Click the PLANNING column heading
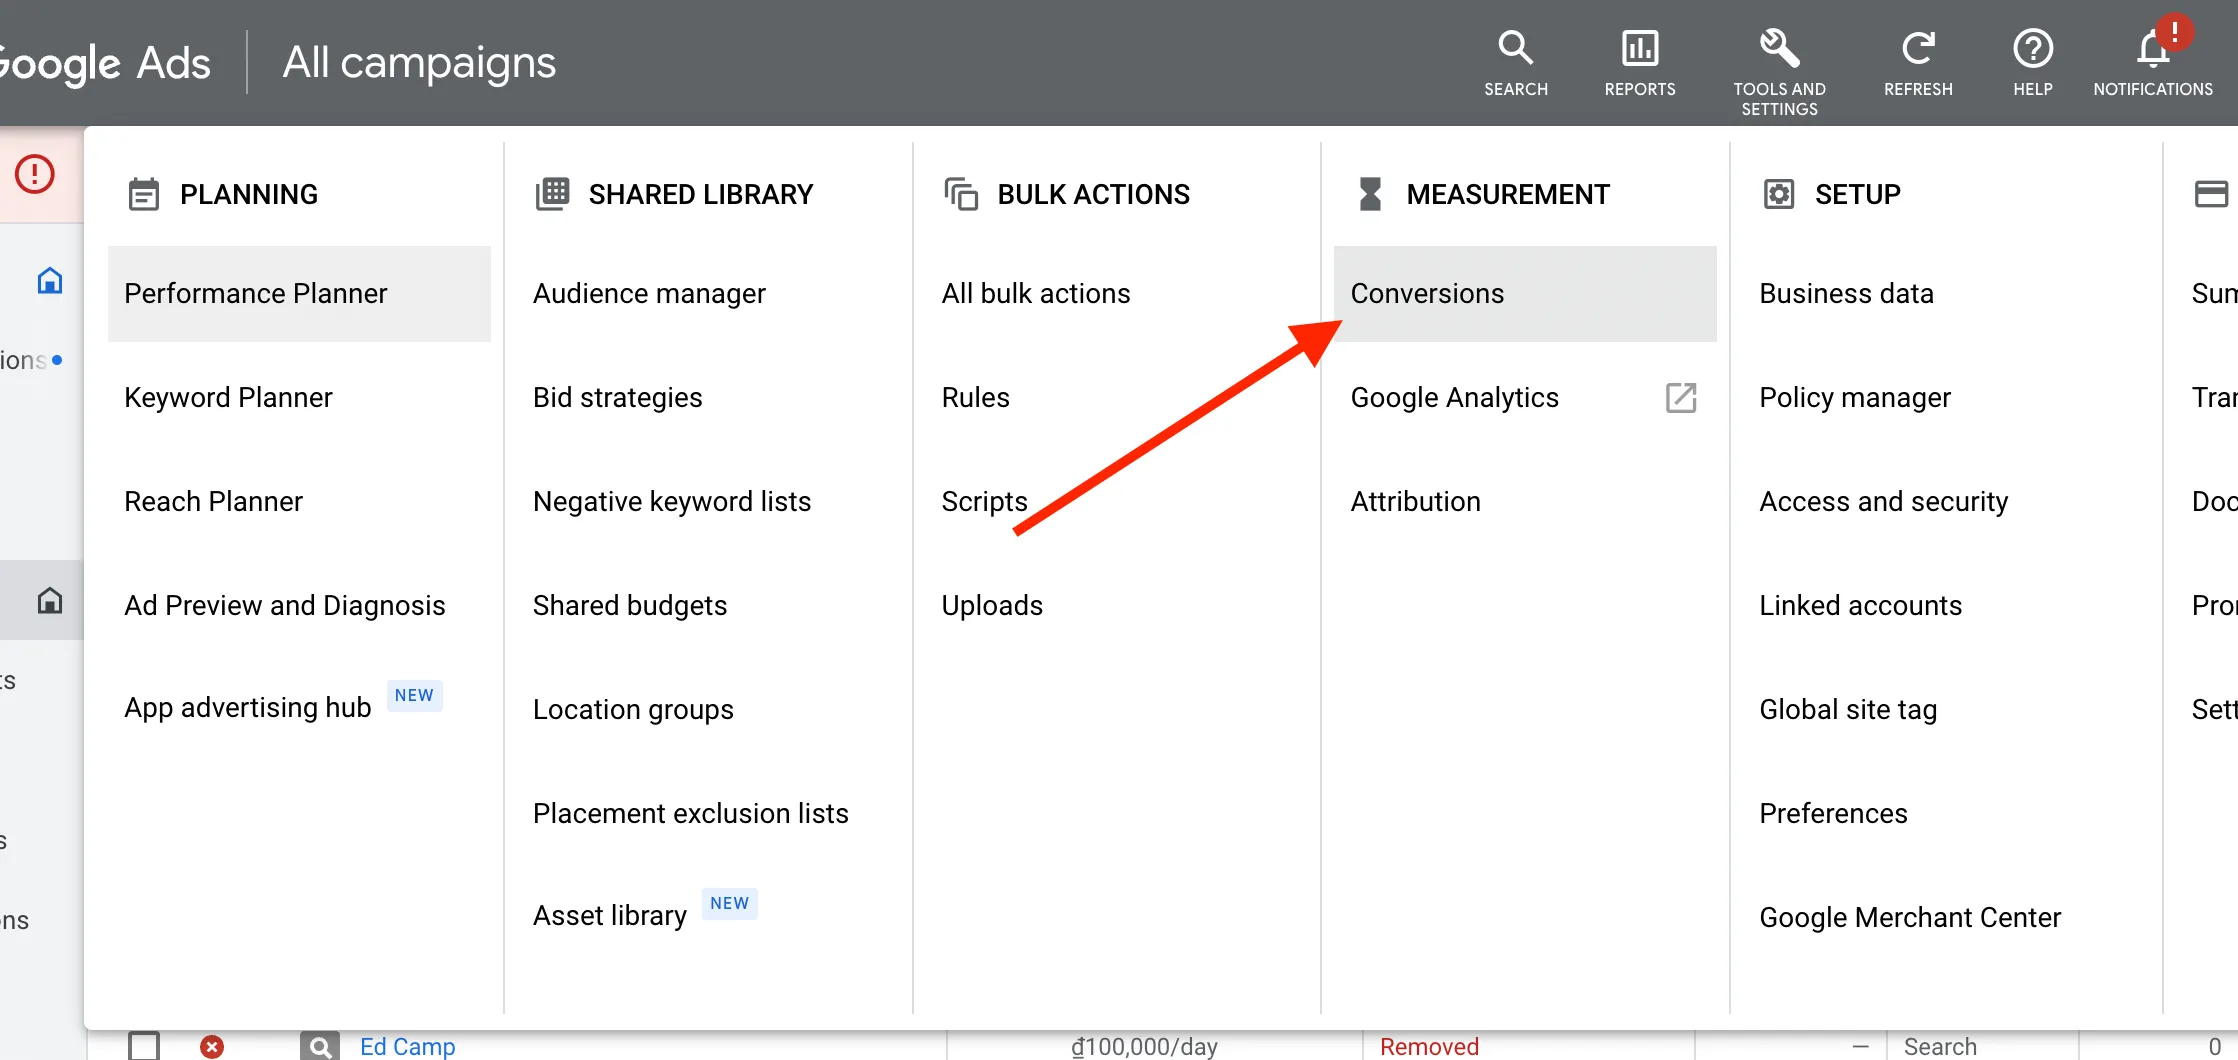Image resolution: width=2238 pixels, height=1060 pixels. [x=249, y=194]
